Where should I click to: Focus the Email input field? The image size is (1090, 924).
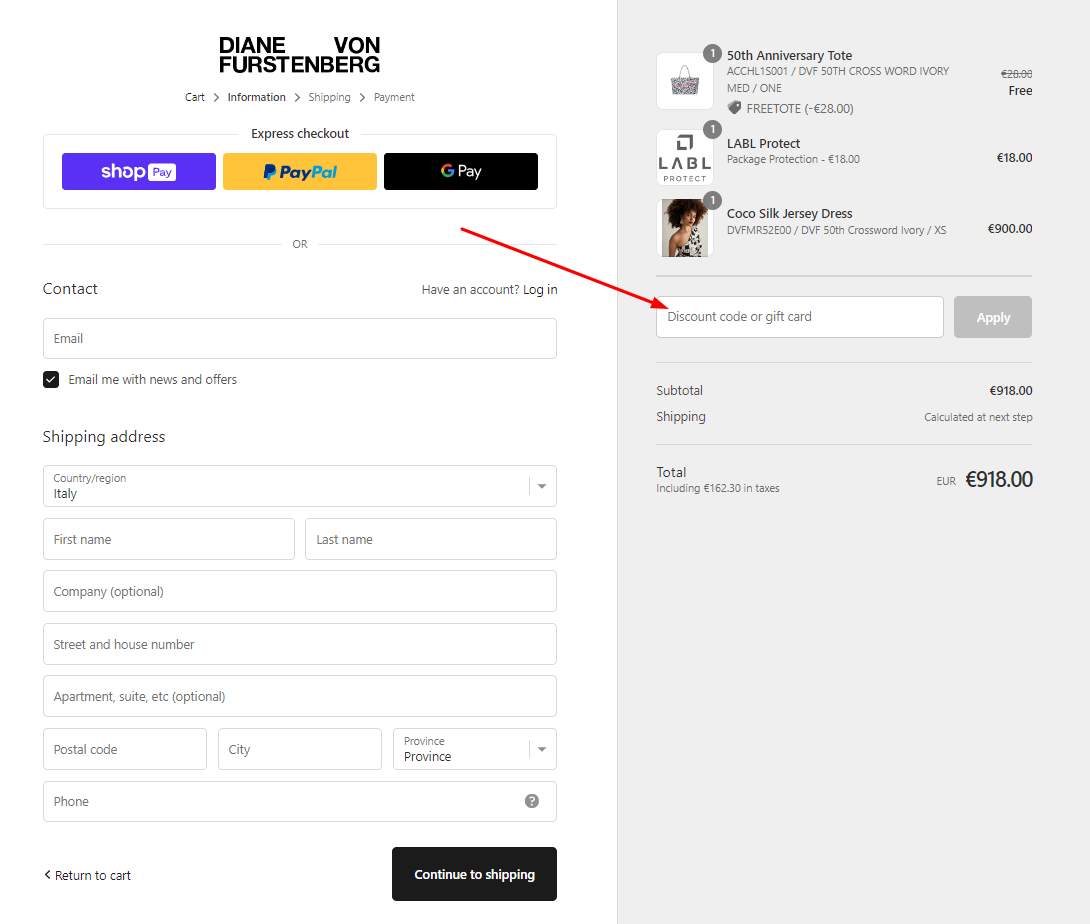point(300,339)
